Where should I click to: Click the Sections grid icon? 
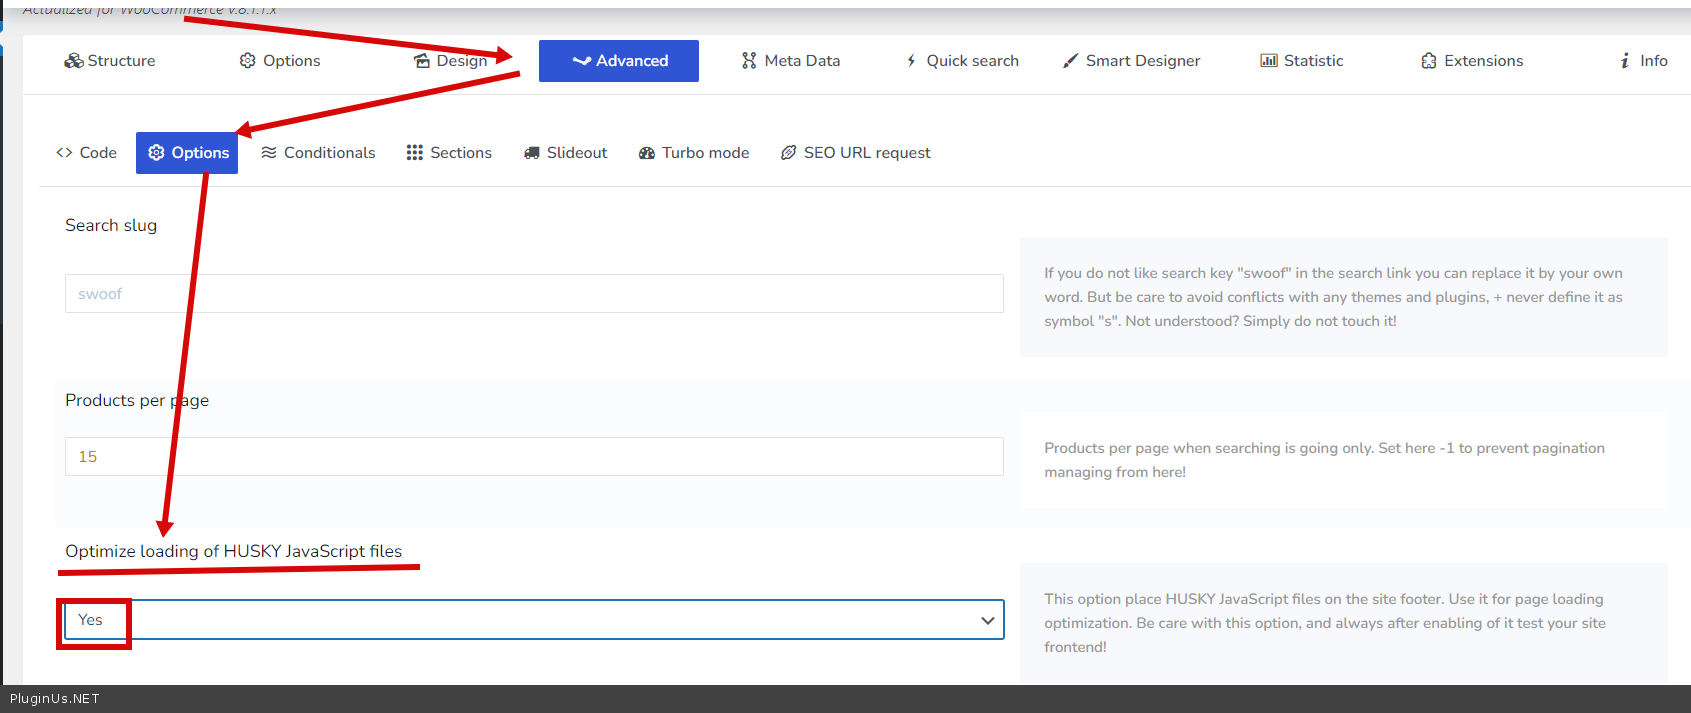415,153
